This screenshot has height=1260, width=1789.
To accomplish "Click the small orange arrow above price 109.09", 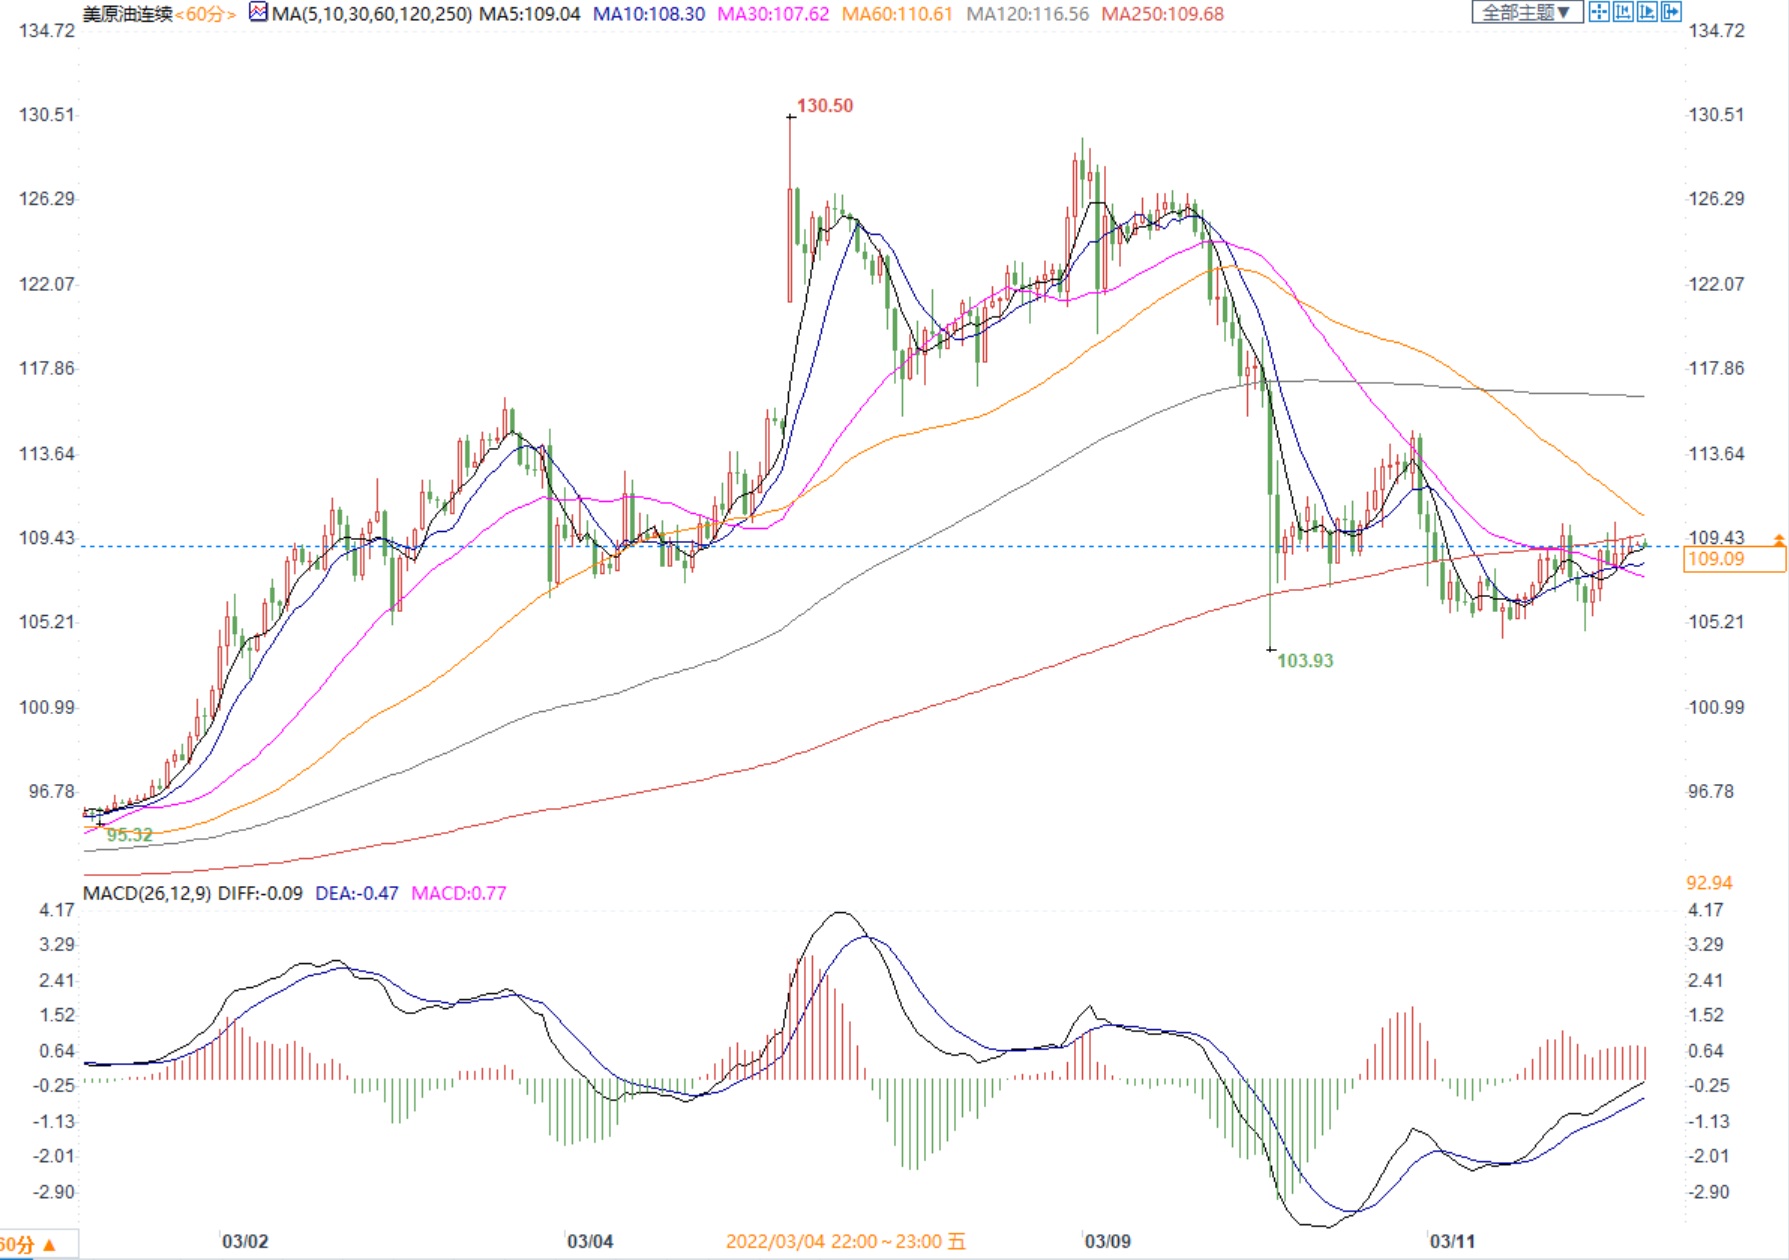I will [x=1779, y=540].
